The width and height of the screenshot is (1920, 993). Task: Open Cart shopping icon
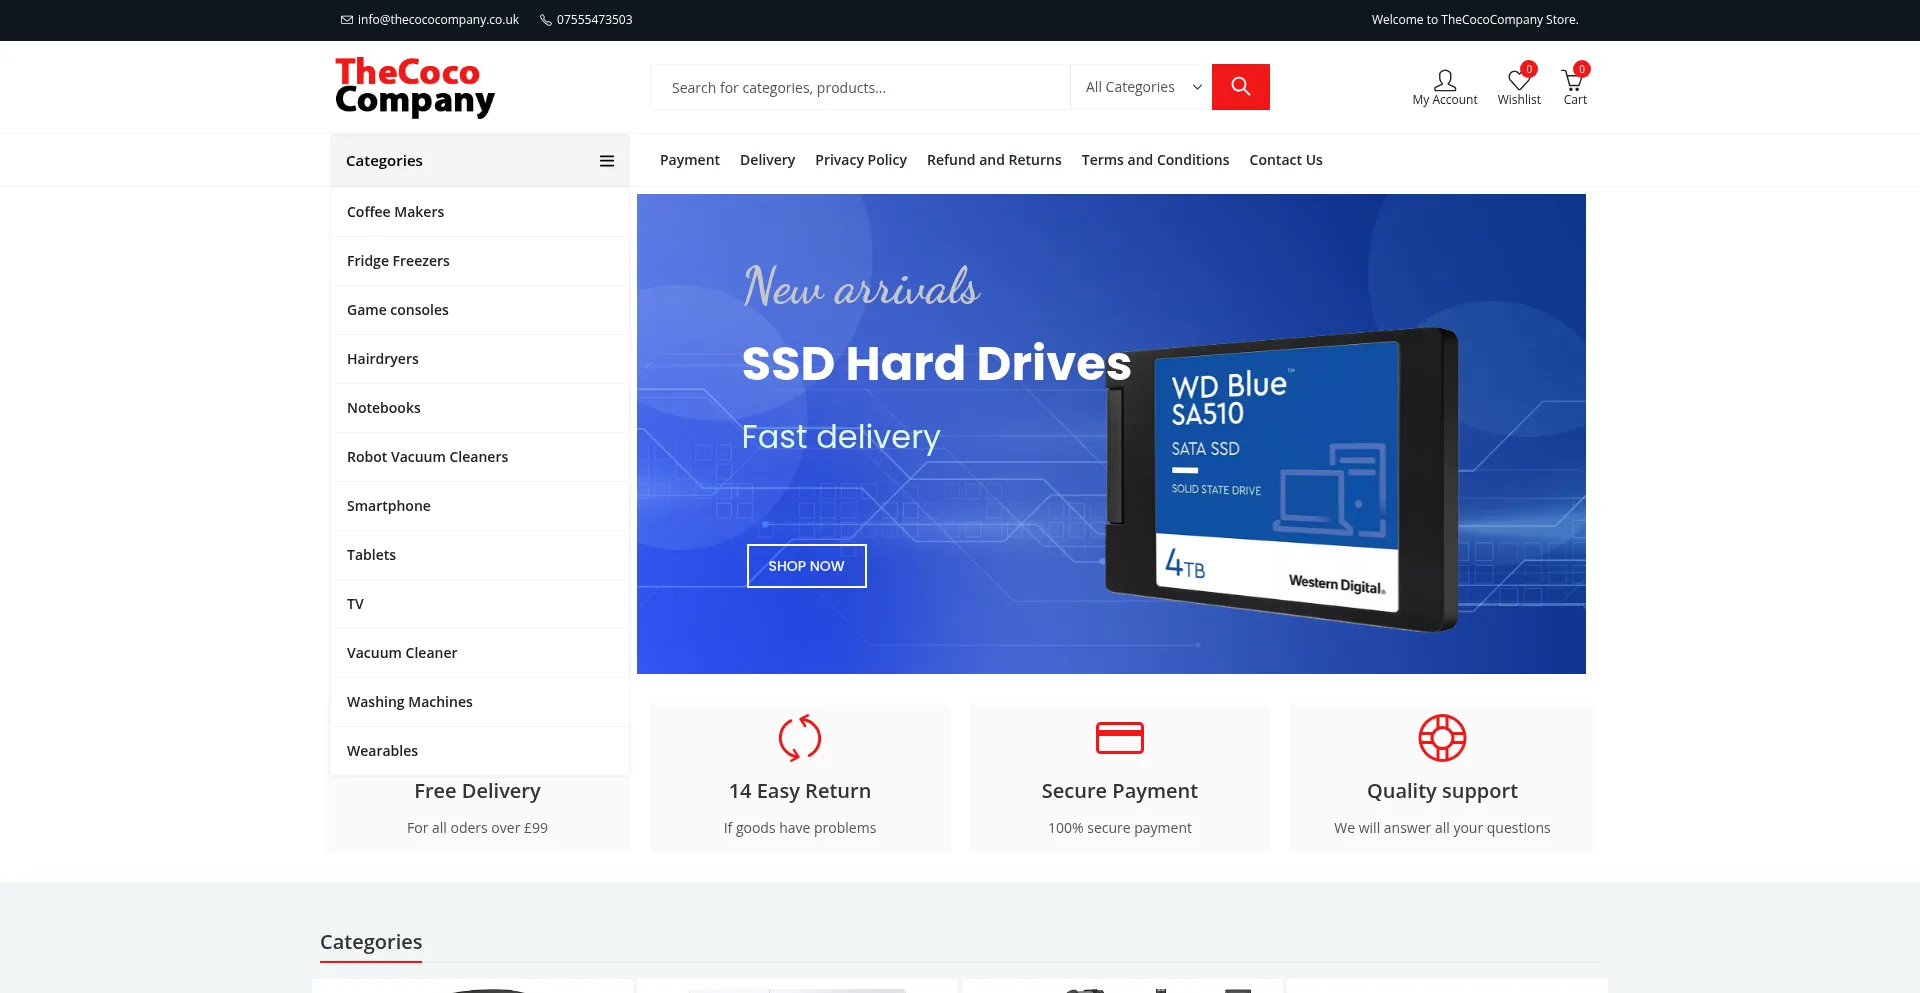(1573, 80)
